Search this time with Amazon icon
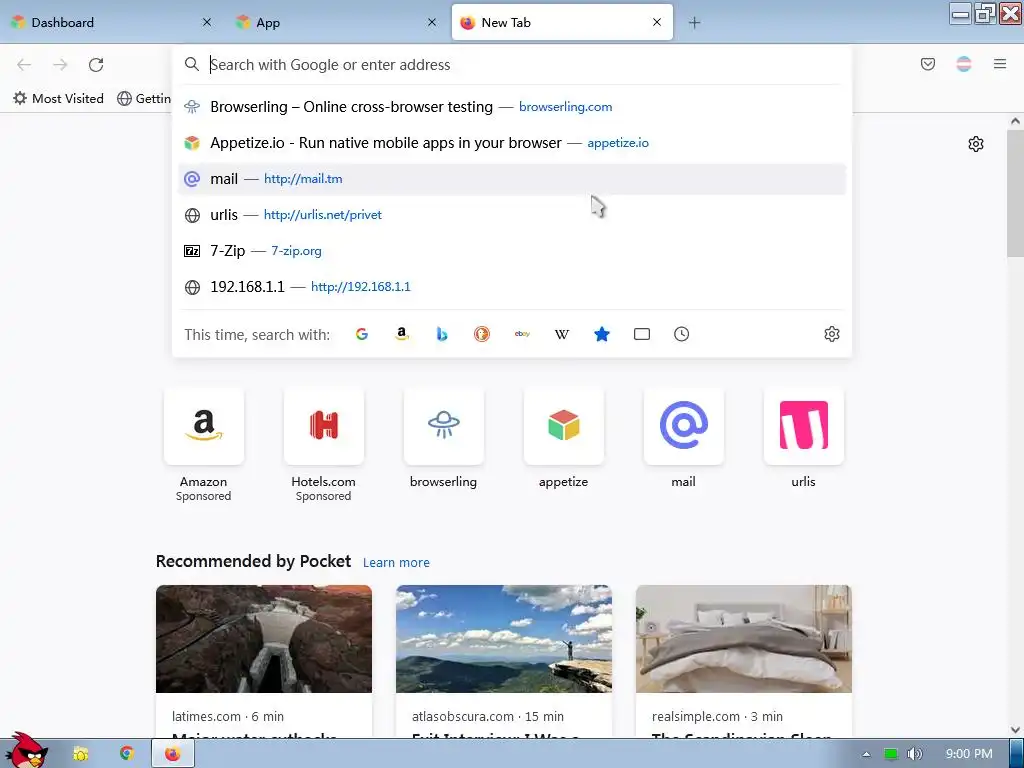The height and width of the screenshot is (768, 1024). coord(402,334)
